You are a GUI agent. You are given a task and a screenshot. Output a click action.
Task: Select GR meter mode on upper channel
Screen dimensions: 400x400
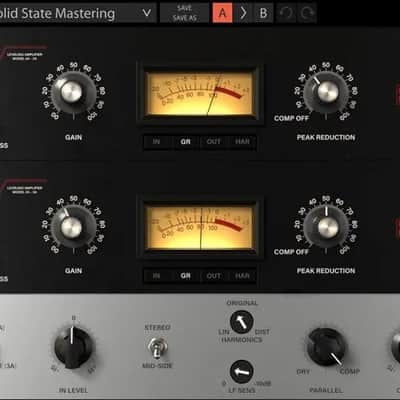[x=186, y=142]
